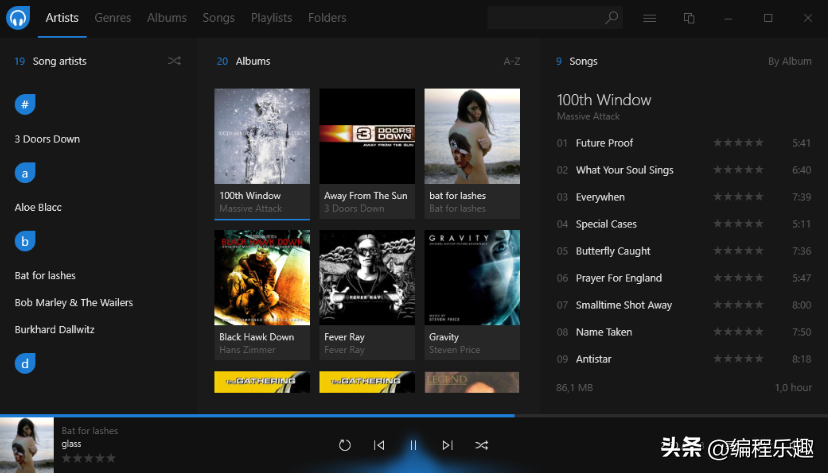
Task: Jump to the # letter group
Action: [25, 105]
